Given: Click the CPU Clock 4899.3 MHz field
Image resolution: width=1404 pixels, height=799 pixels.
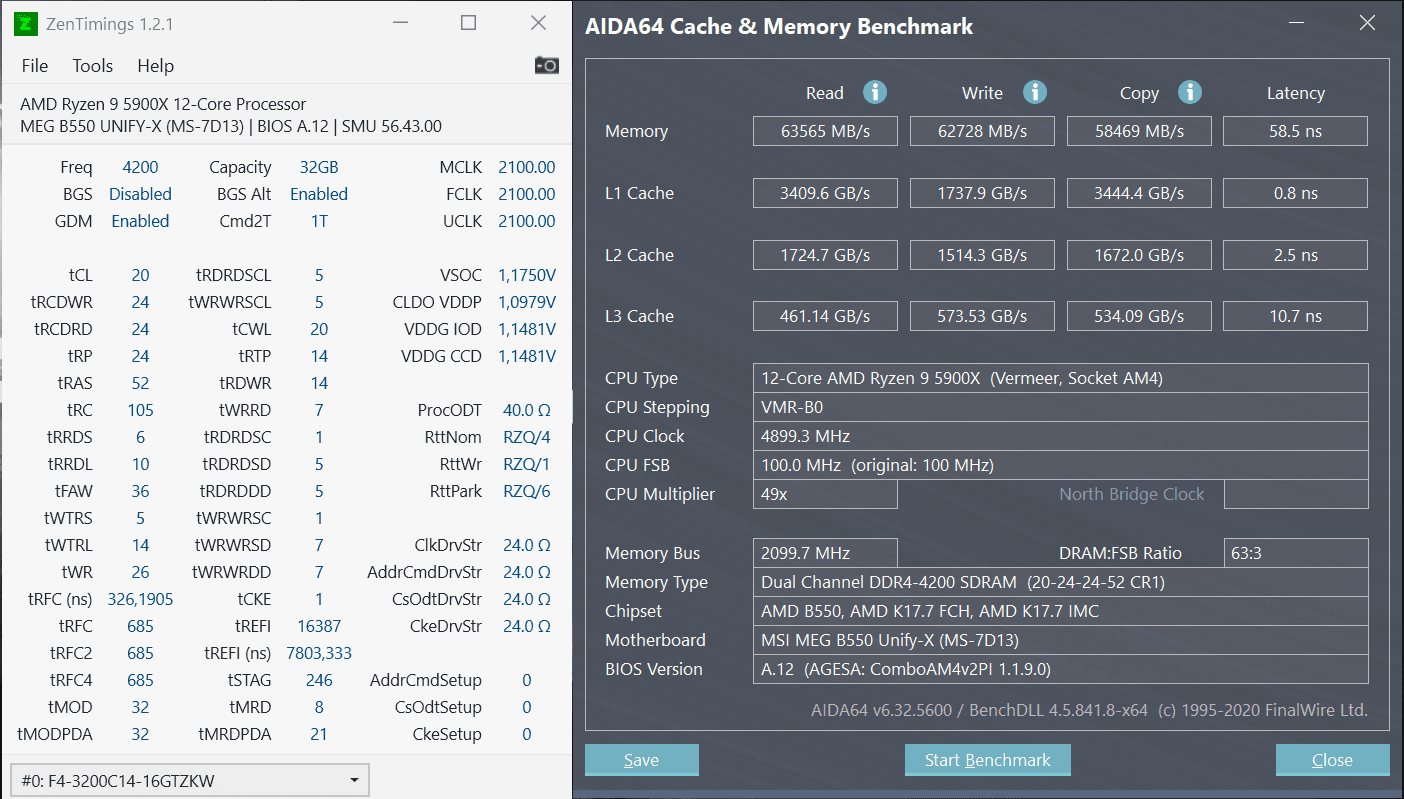Looking at the screenshot, I should tap(1060, 436).
